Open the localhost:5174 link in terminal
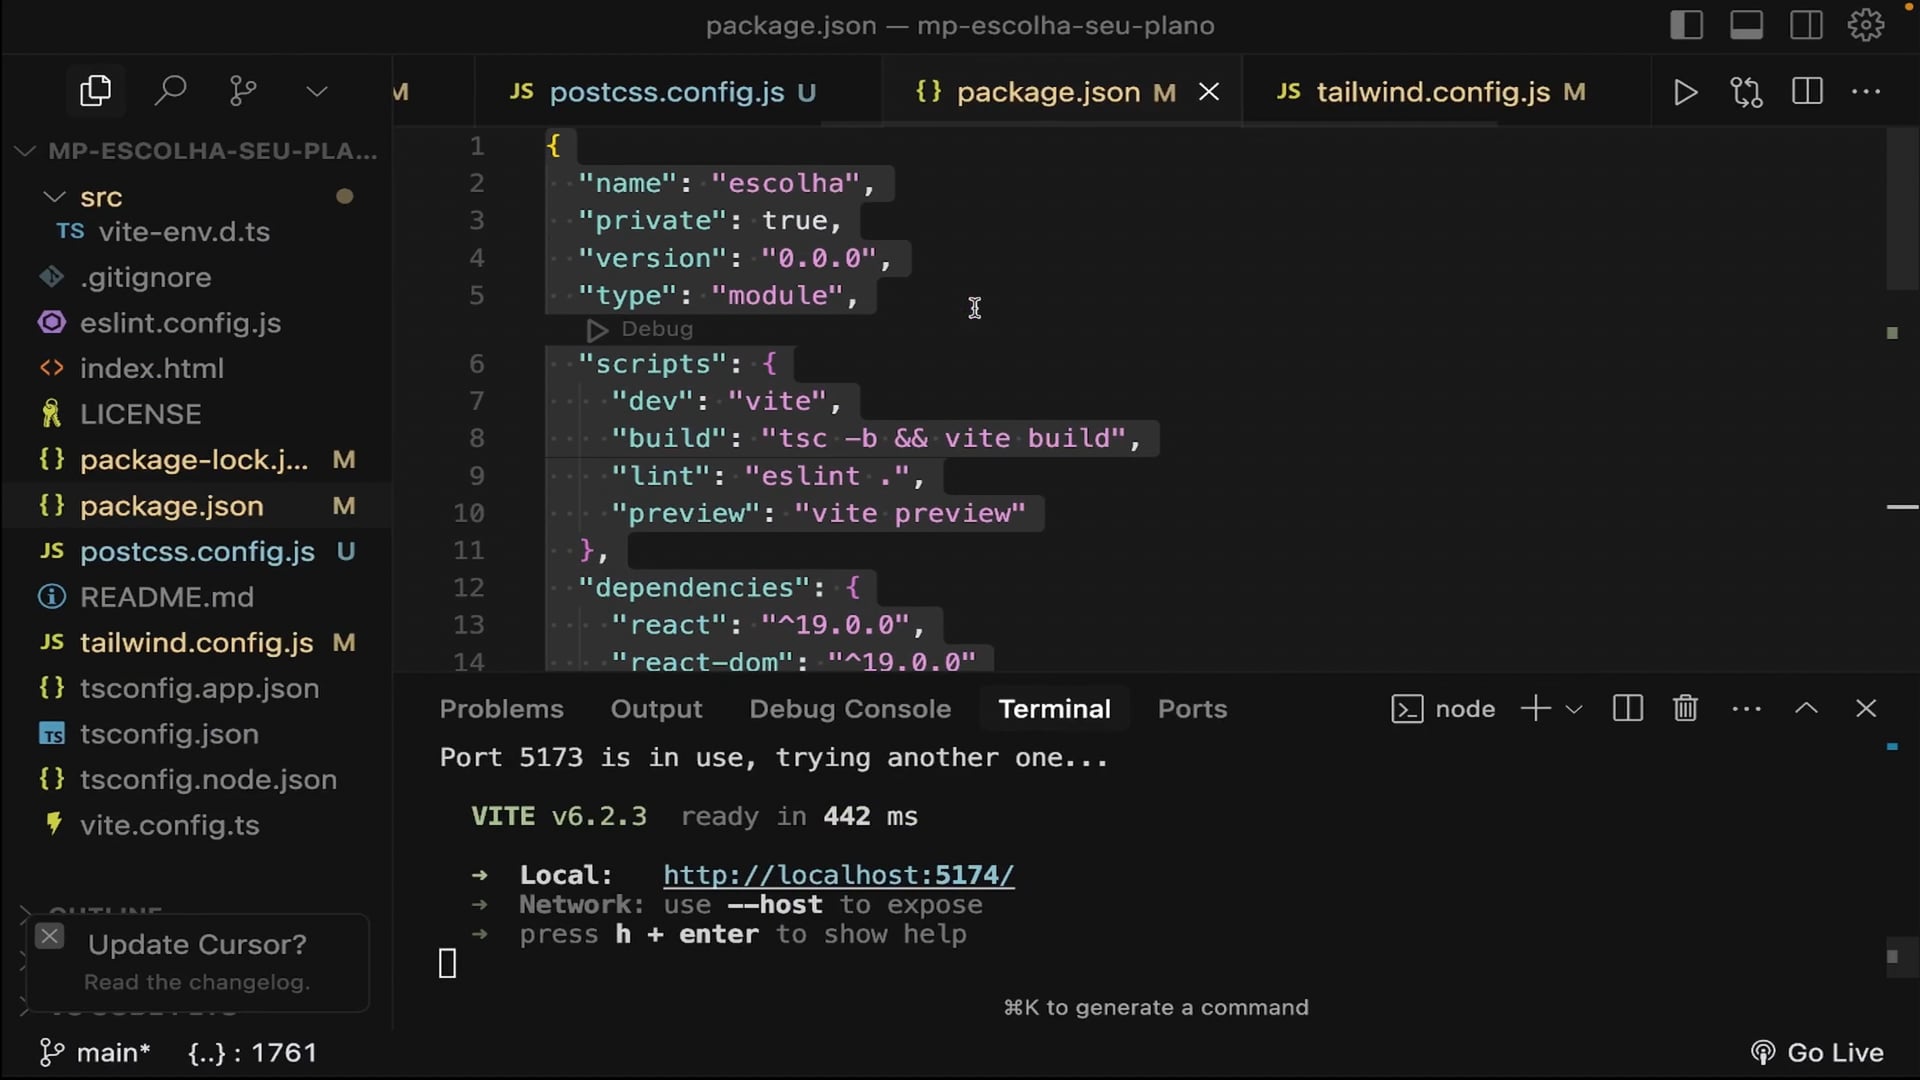The image size is (1920, 1080). [x=838, y=875]
